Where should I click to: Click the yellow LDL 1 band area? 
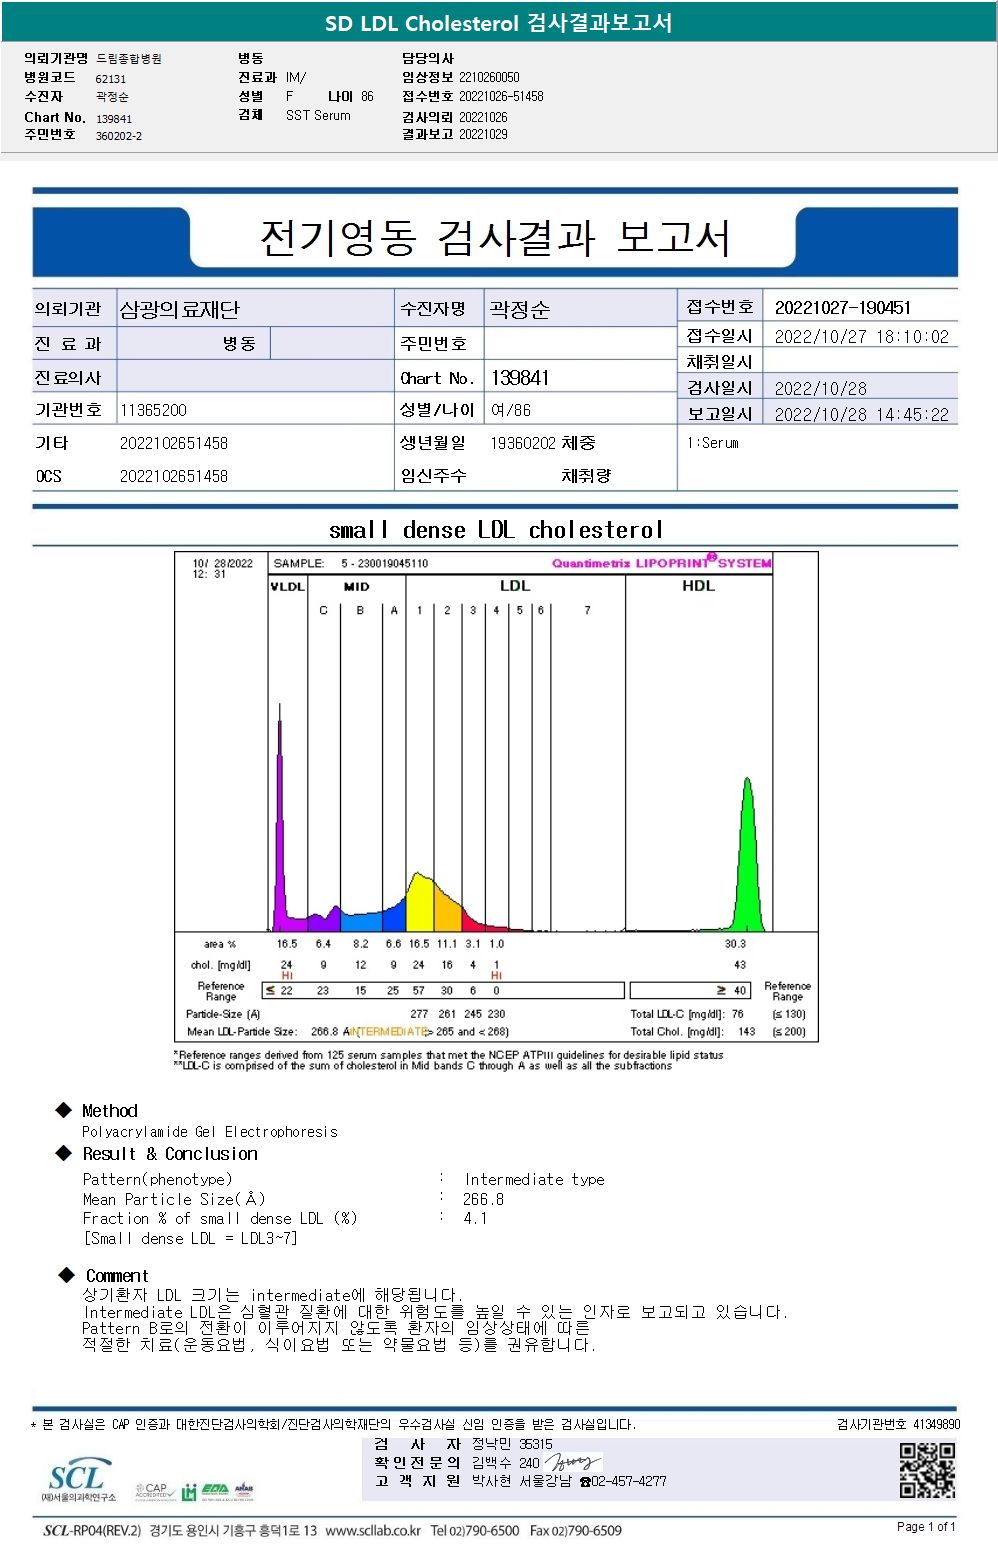pyautogui.click(x=420, y=905)
